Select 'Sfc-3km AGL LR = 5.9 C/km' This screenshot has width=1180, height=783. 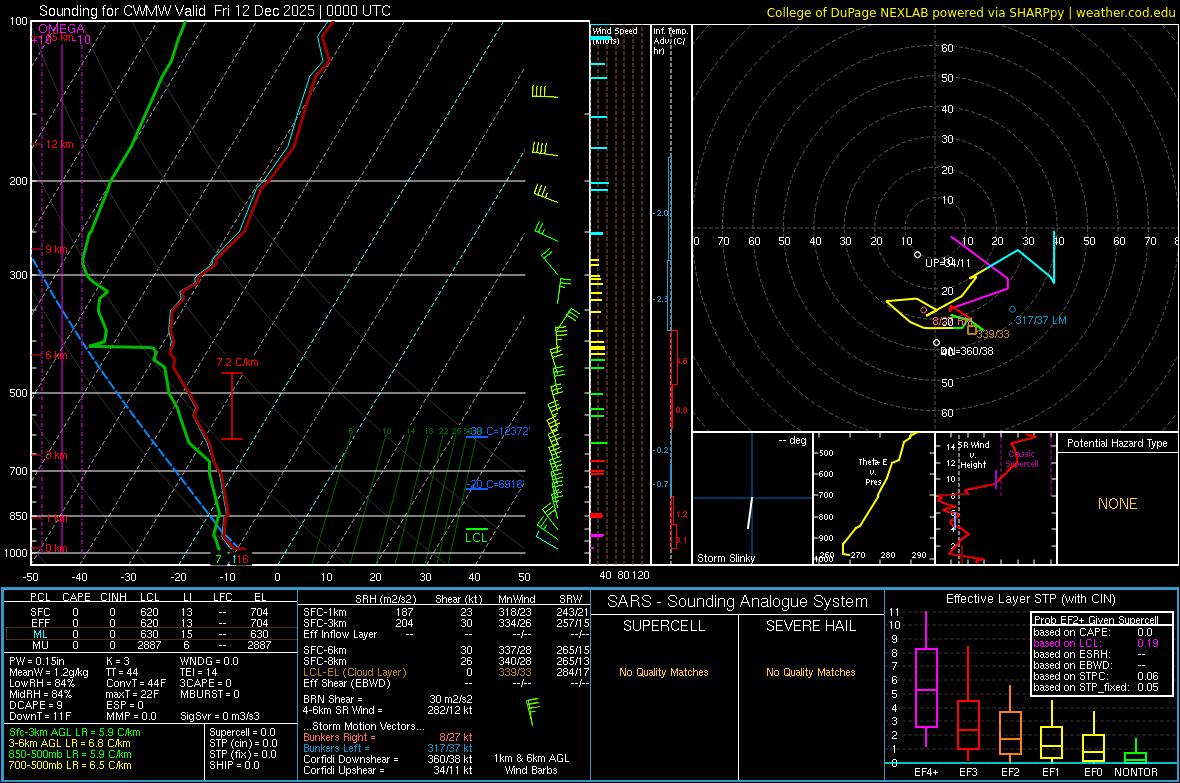pos(75,733)
